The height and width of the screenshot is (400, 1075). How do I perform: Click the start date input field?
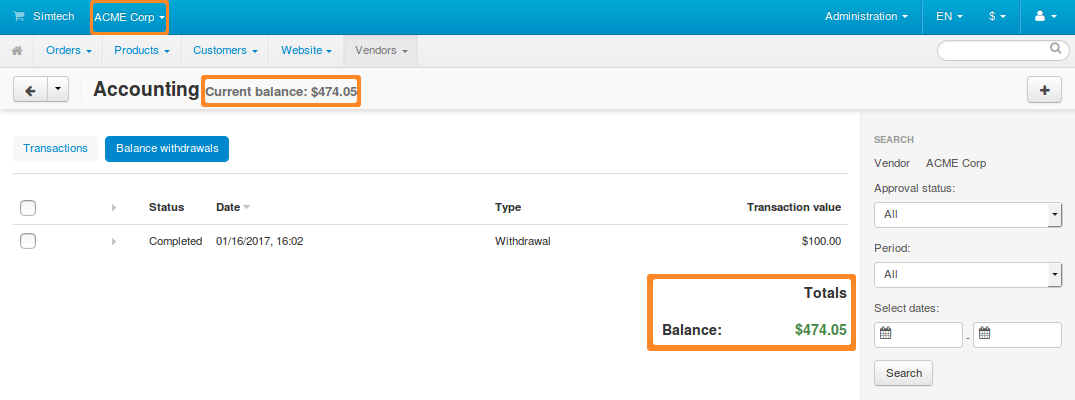[919, 335]
